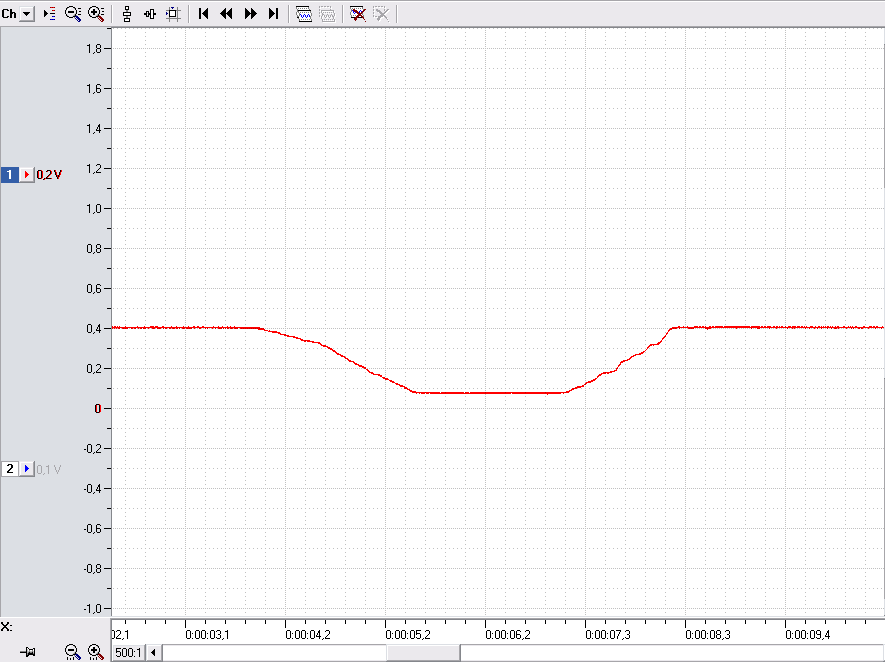Viewport: 885px width, 662px height.
Task: Click the waveform window icon
Action: point(304,14)
